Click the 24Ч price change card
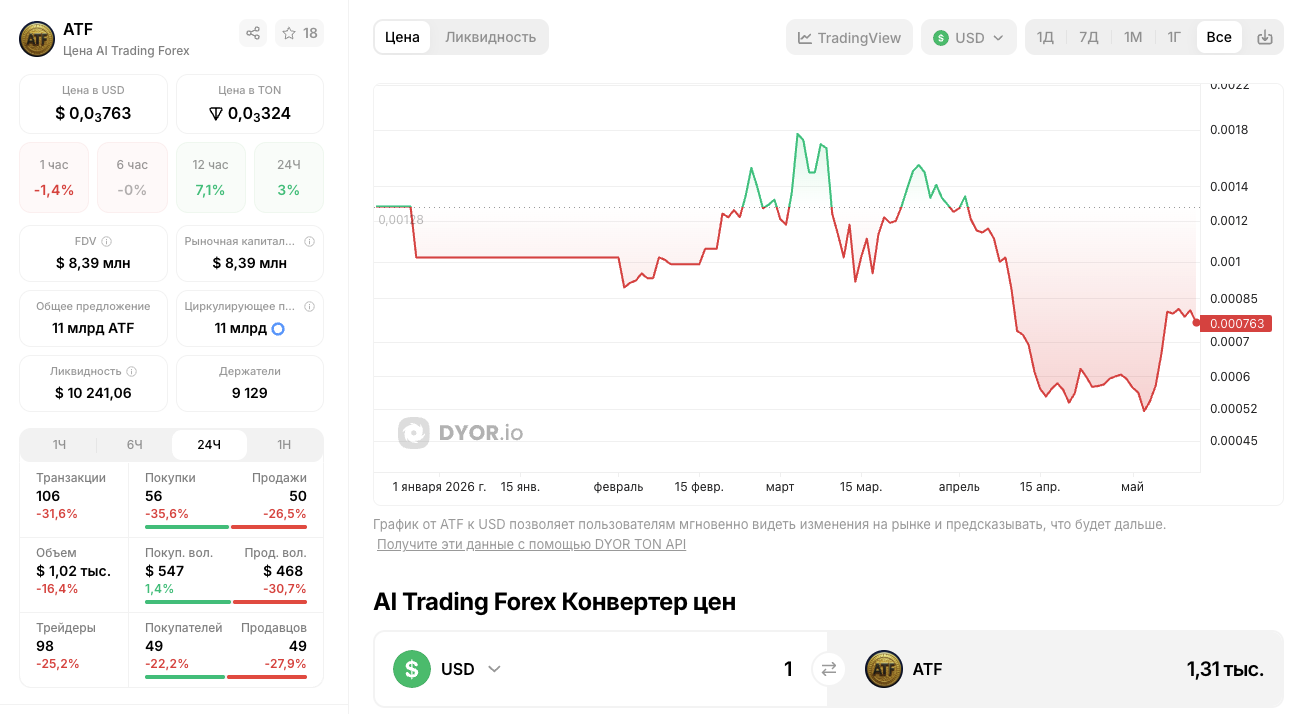The height and width of the screenshot is (714, 1301). [289, 177]
